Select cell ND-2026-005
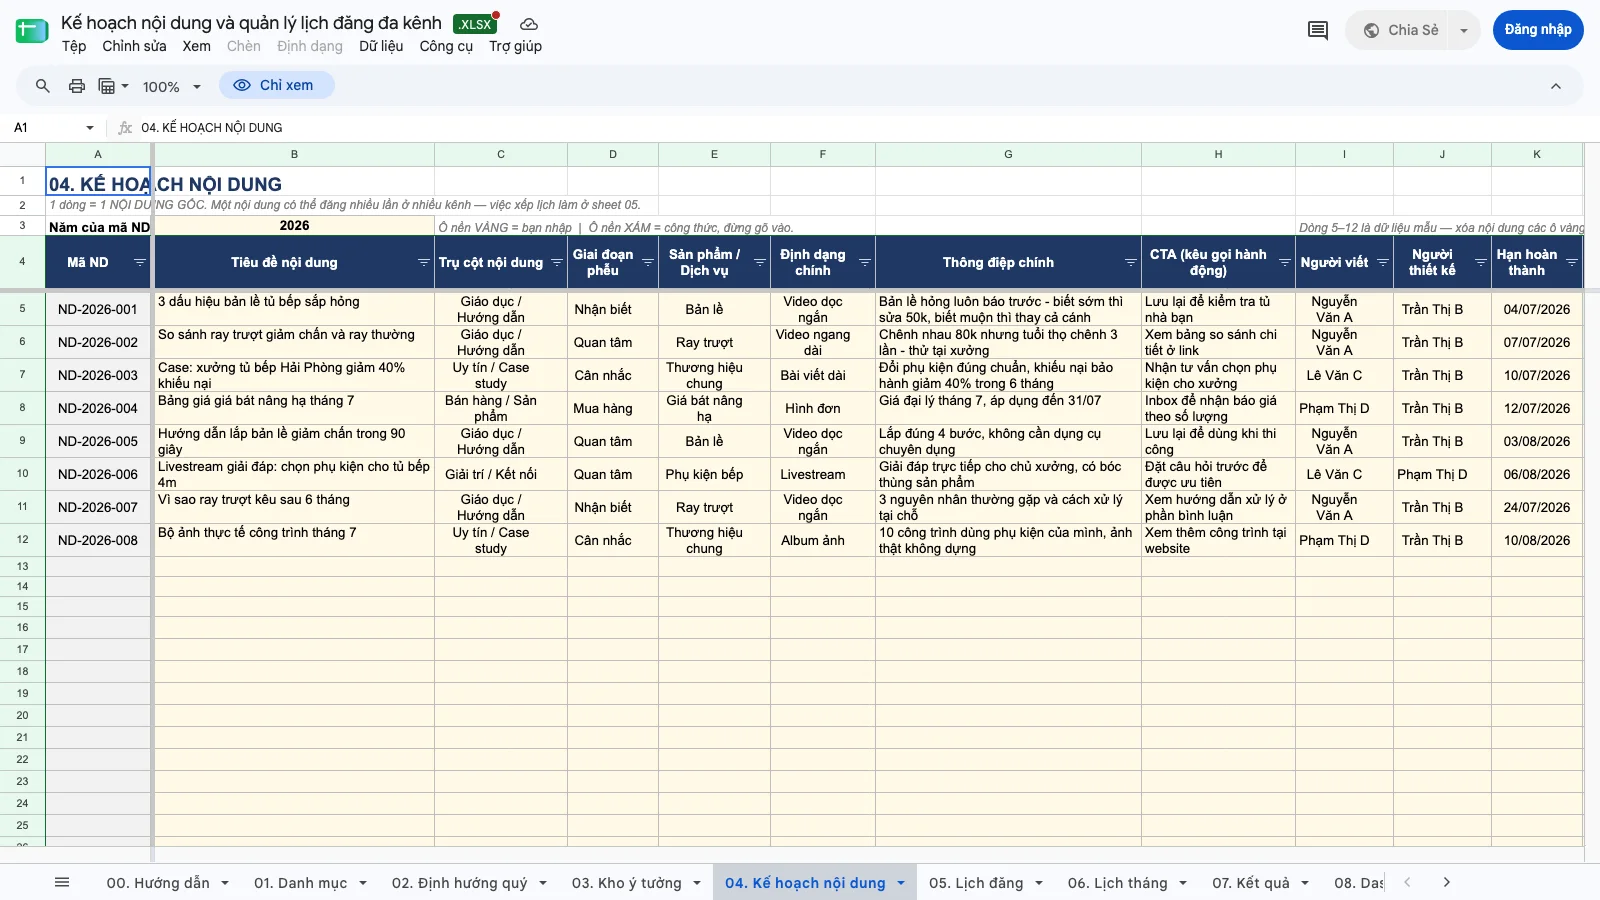The width and height of the screenshot is (1600, 900). coord(98,441)
